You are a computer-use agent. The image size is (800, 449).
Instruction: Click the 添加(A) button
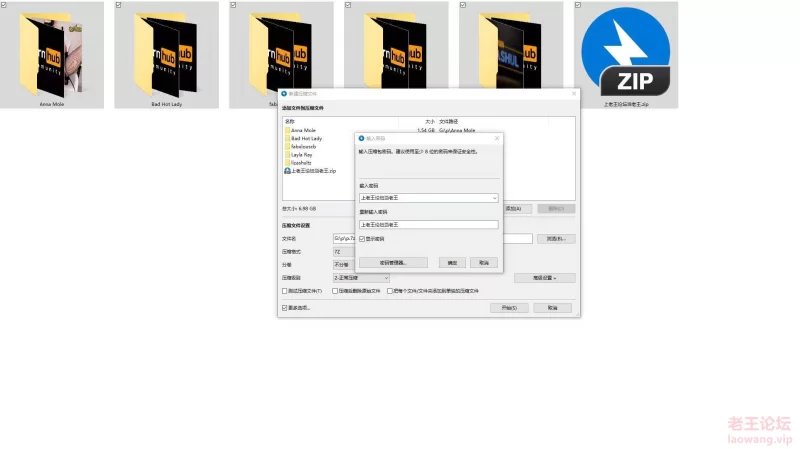coord(517,209)
